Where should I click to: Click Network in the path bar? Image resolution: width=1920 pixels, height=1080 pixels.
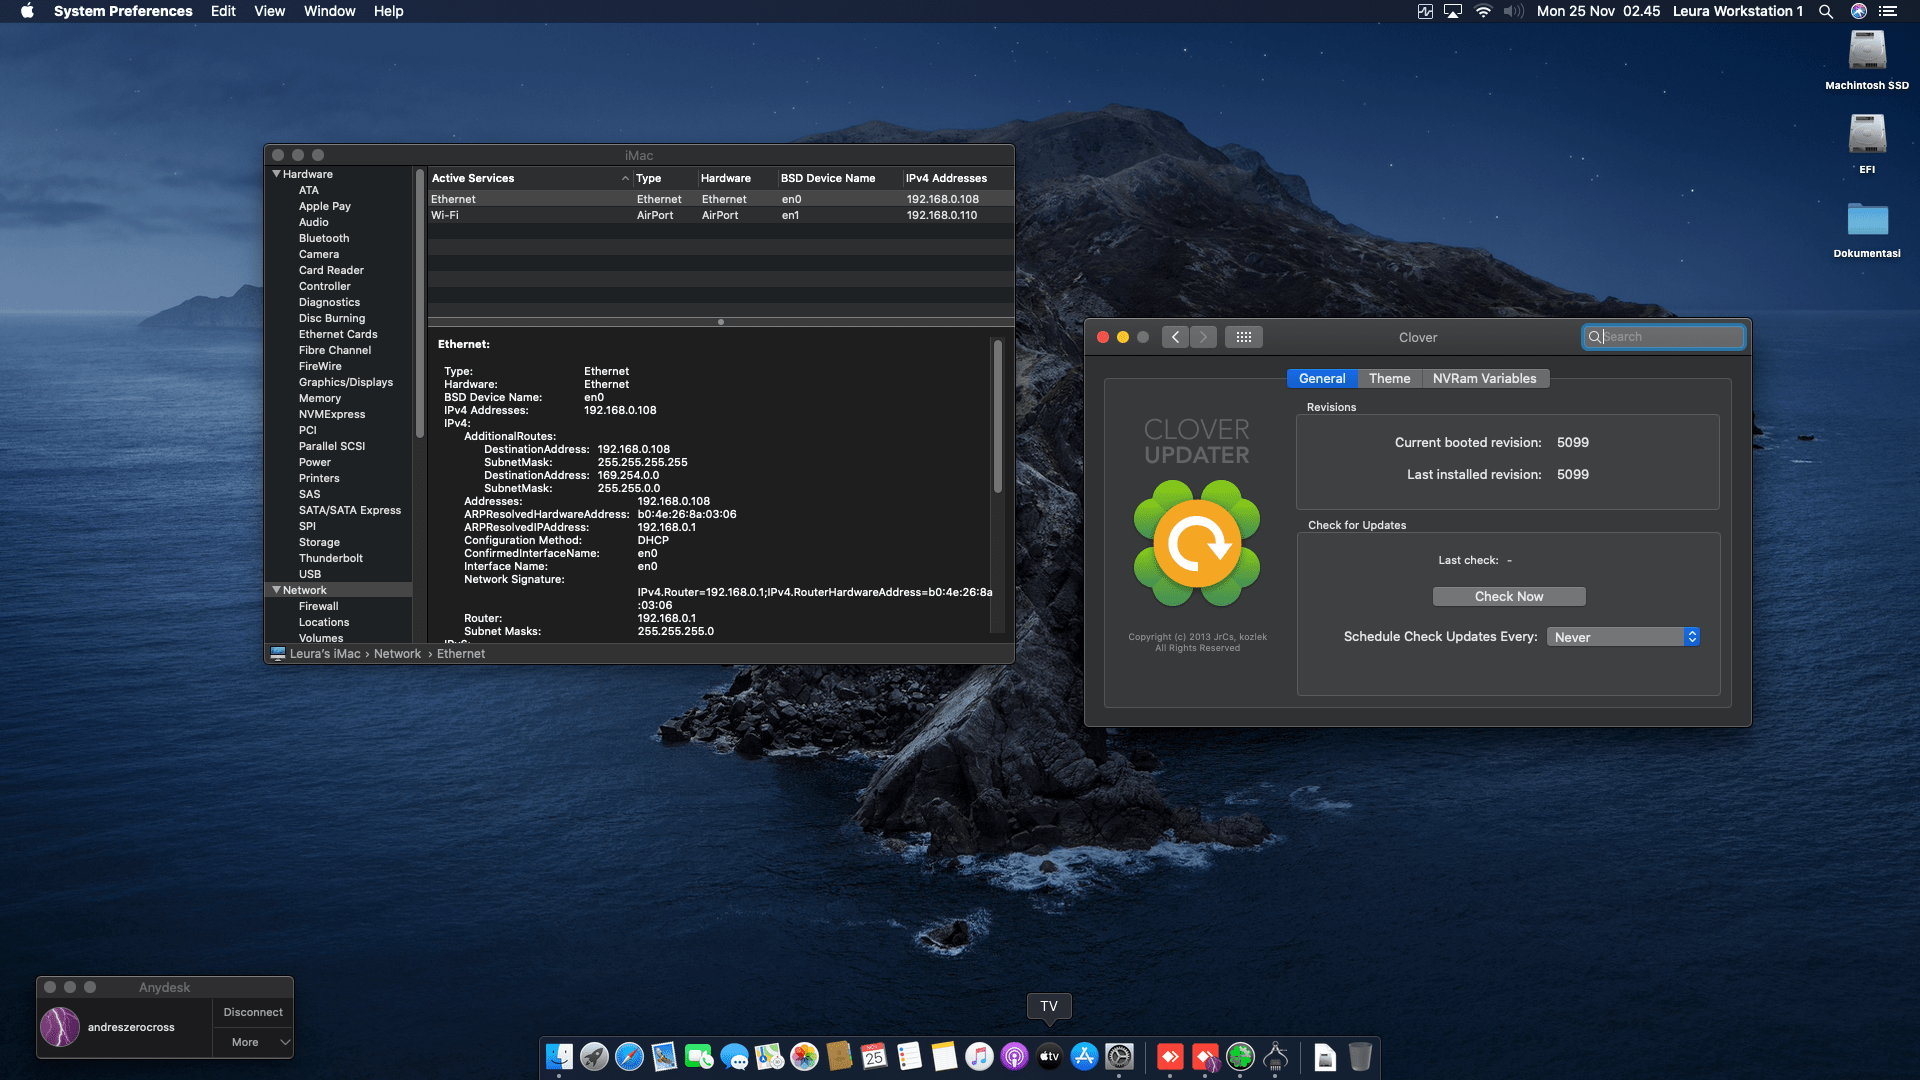click(397, 654)
